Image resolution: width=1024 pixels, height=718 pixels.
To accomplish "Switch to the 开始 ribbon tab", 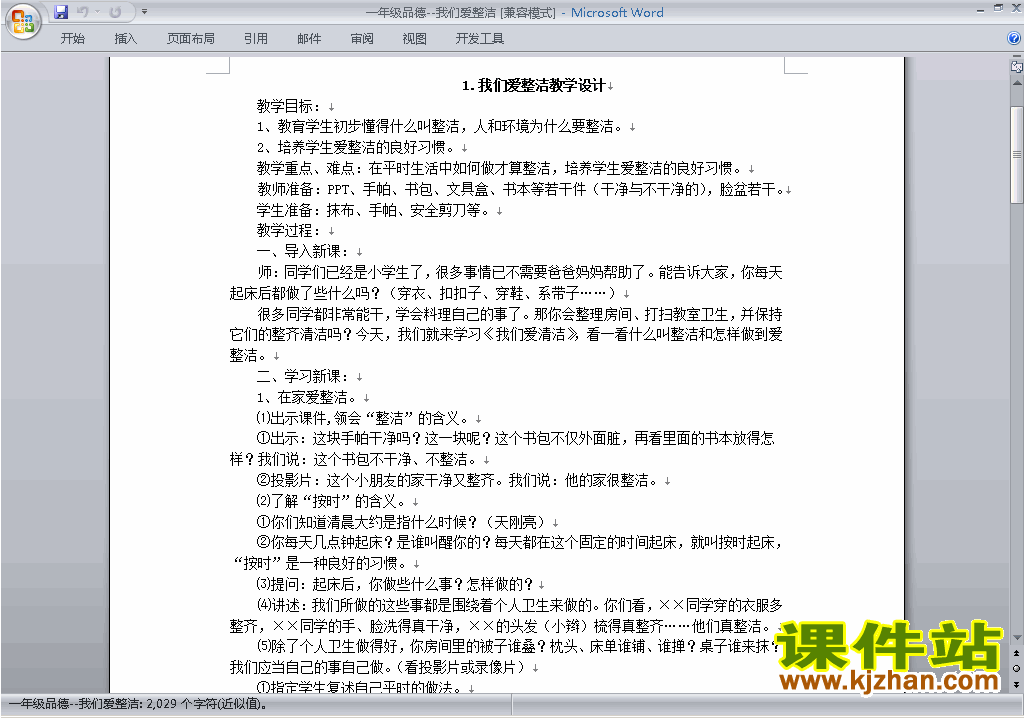I will 72,39.
